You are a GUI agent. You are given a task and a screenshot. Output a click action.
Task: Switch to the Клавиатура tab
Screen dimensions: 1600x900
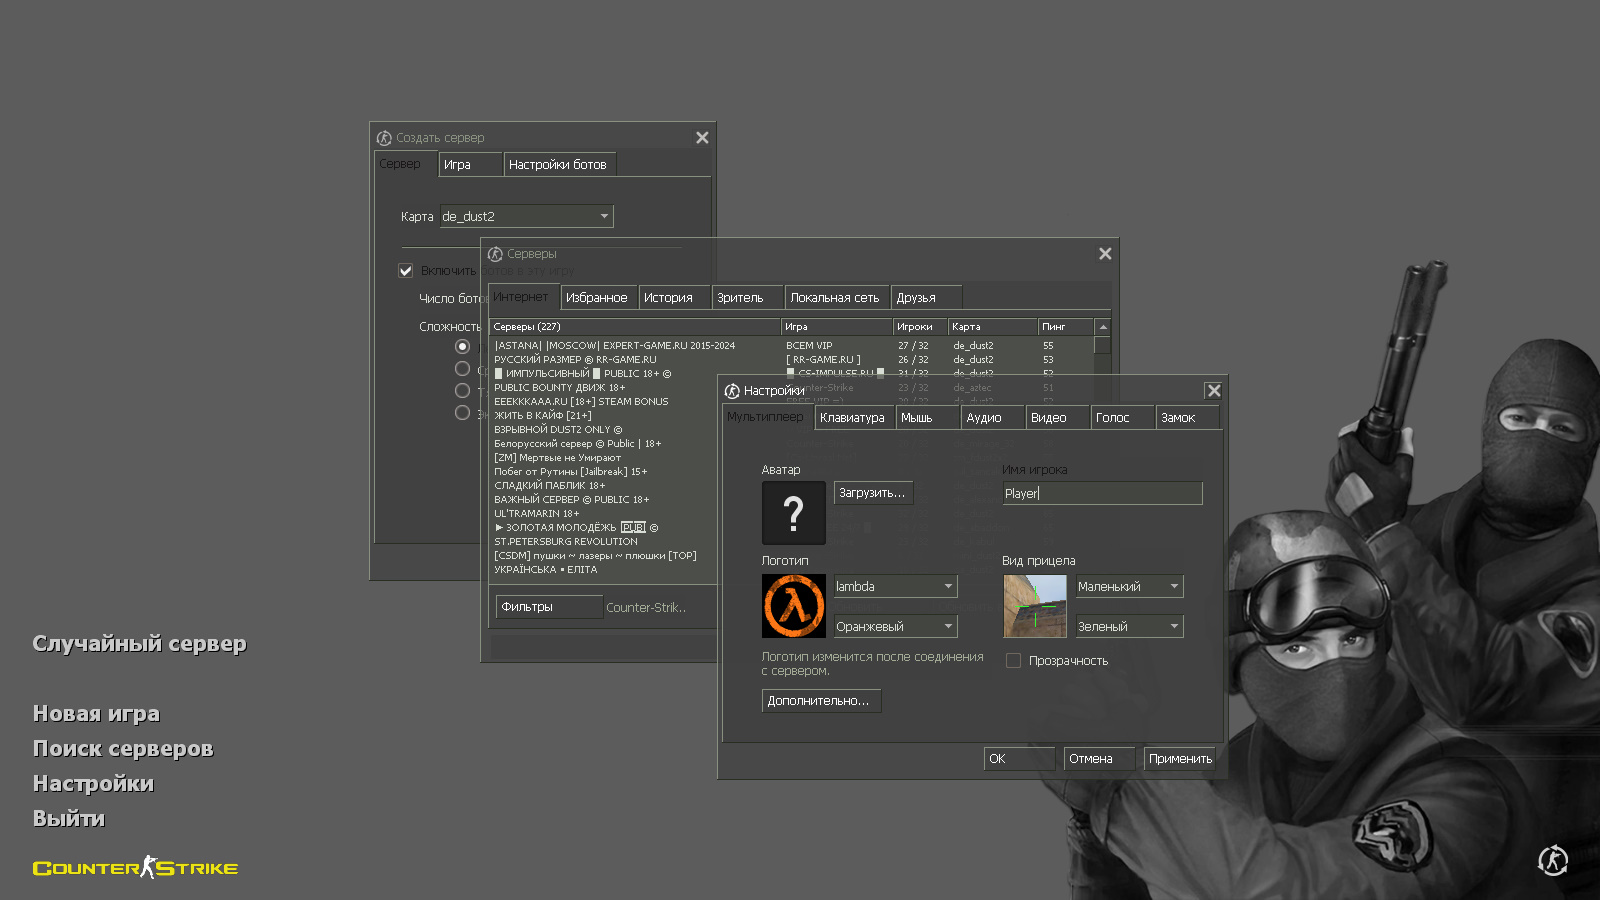tap(852, 418)
